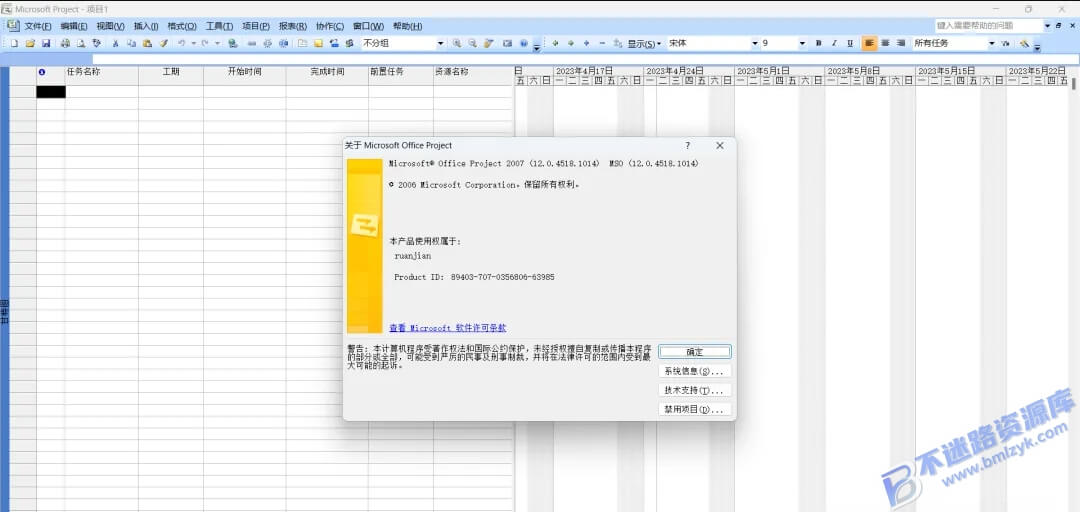Expand the 所有任务 filter dropdown

tap(992, 43)
